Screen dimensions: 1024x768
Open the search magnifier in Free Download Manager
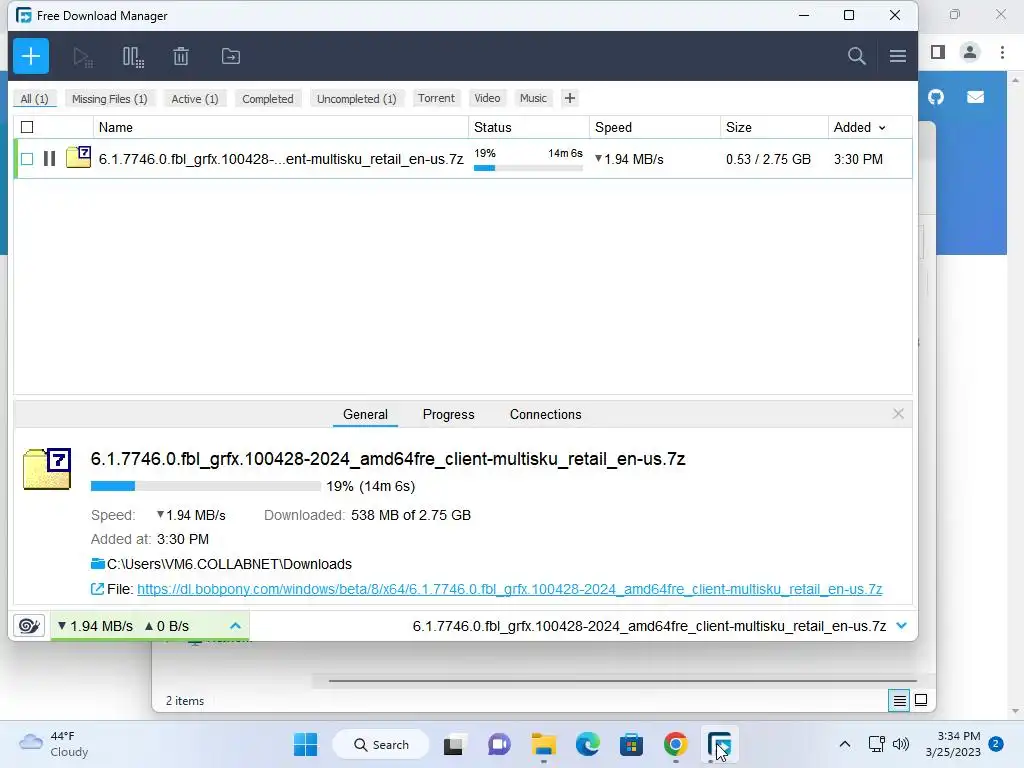[x=857, y=56]
